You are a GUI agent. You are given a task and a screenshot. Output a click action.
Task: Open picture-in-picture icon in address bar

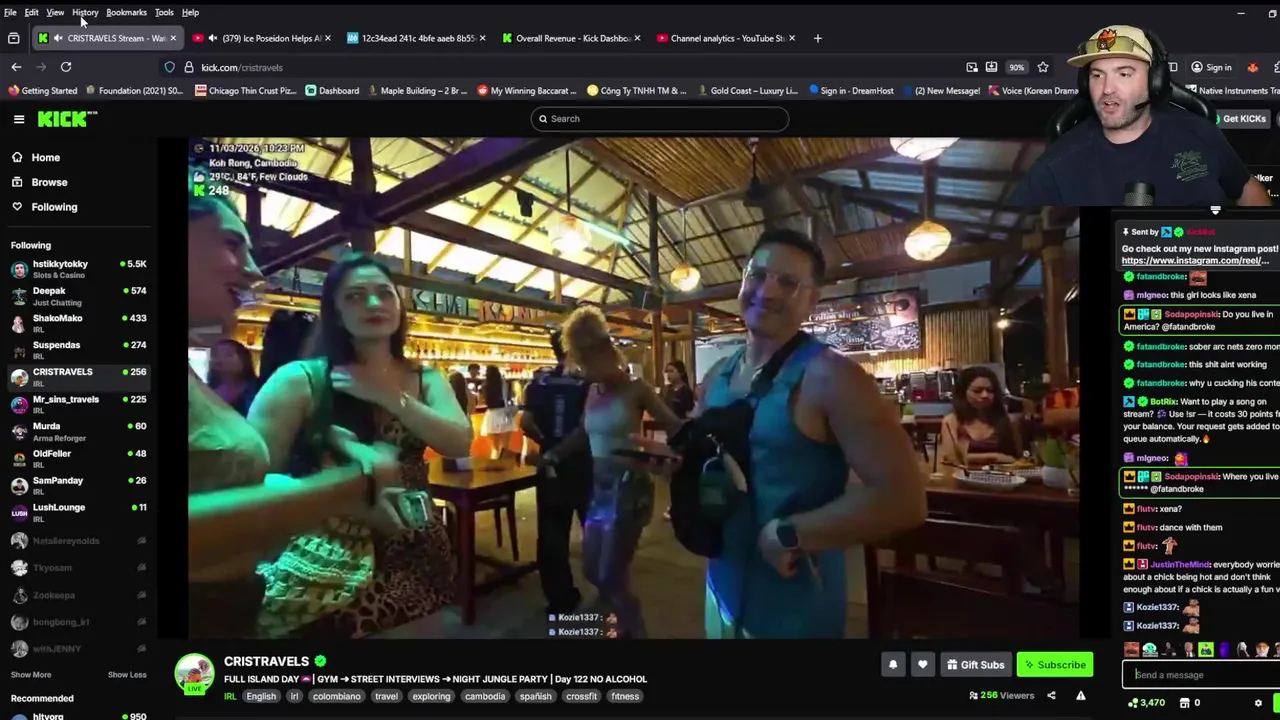(972, 67)
